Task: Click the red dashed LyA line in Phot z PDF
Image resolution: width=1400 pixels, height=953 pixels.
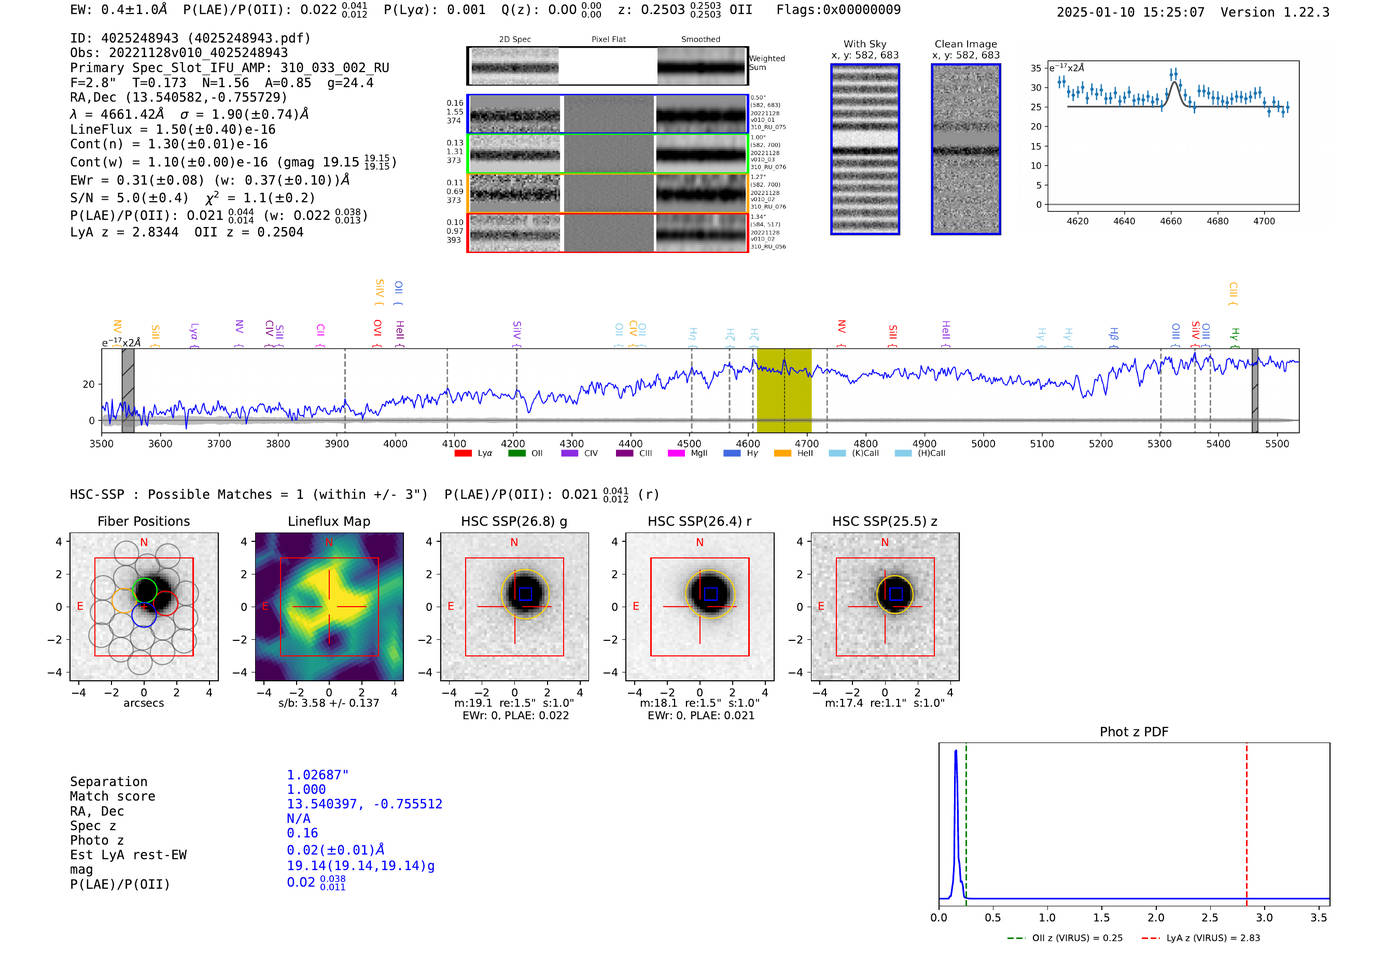Action: click(1247, 820)
